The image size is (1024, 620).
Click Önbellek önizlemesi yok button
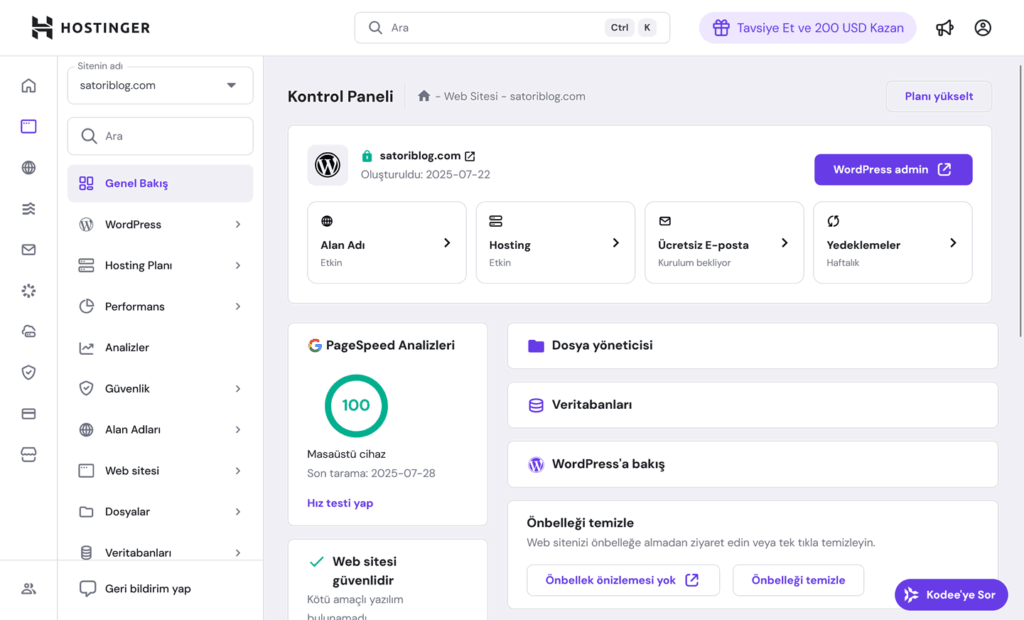[623, 580]
